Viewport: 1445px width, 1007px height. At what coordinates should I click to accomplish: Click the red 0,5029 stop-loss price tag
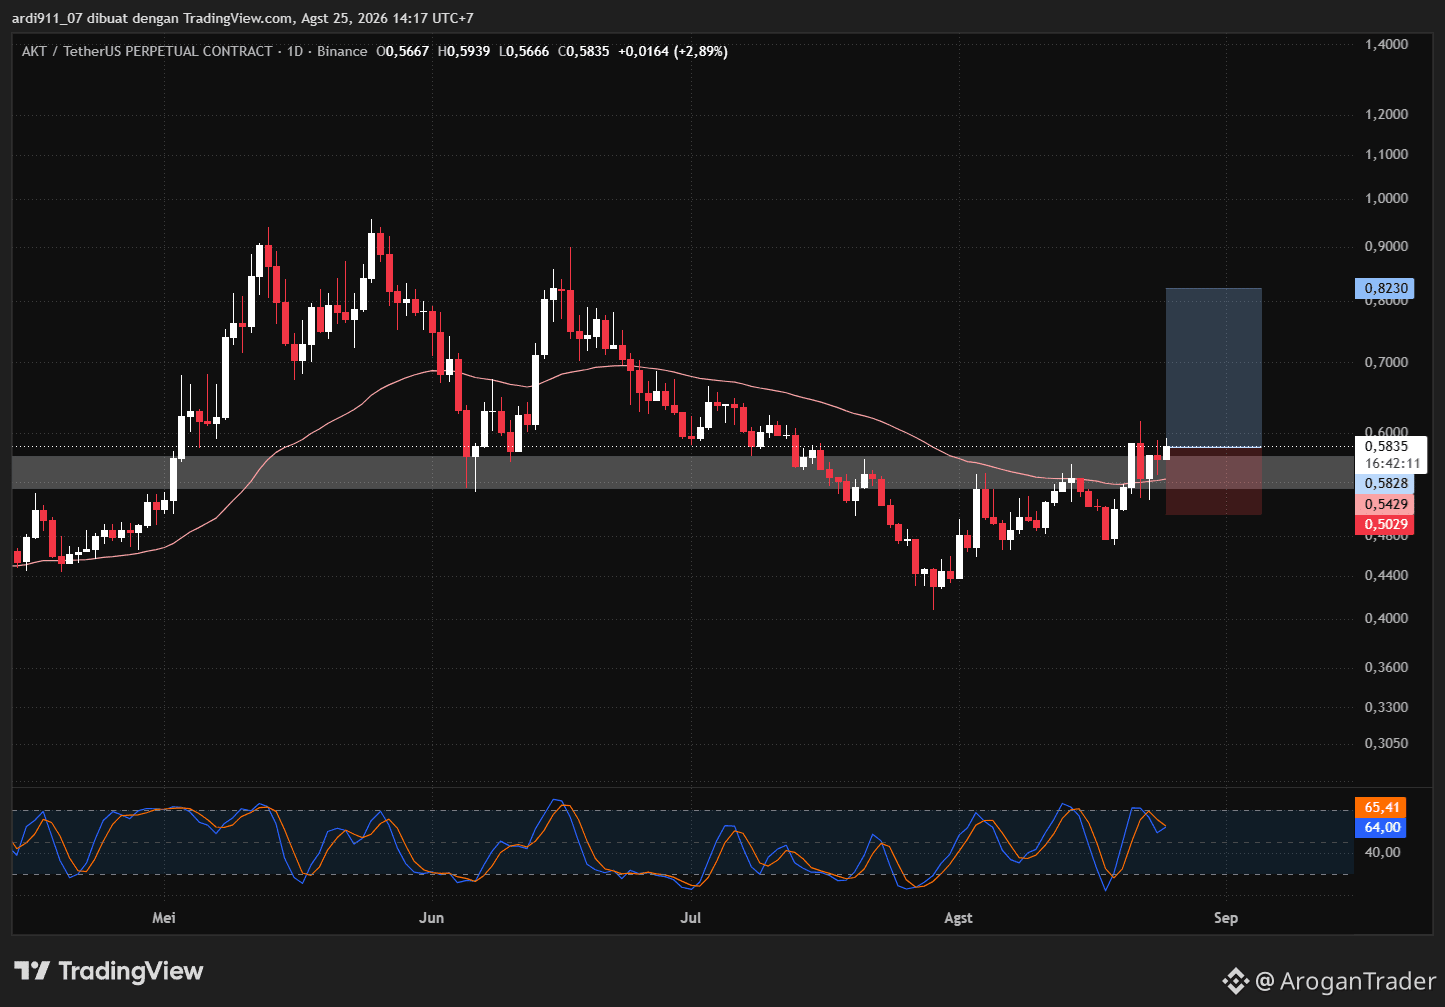1385,525
